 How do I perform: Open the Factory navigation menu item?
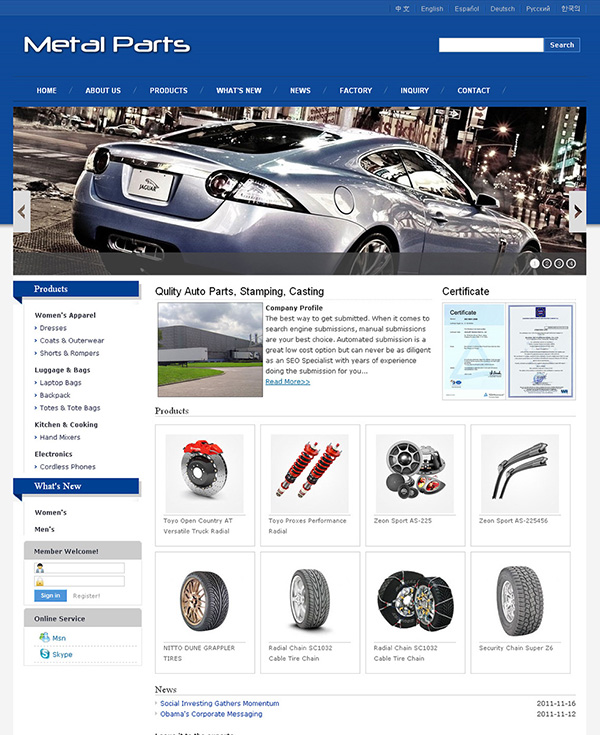355,91
